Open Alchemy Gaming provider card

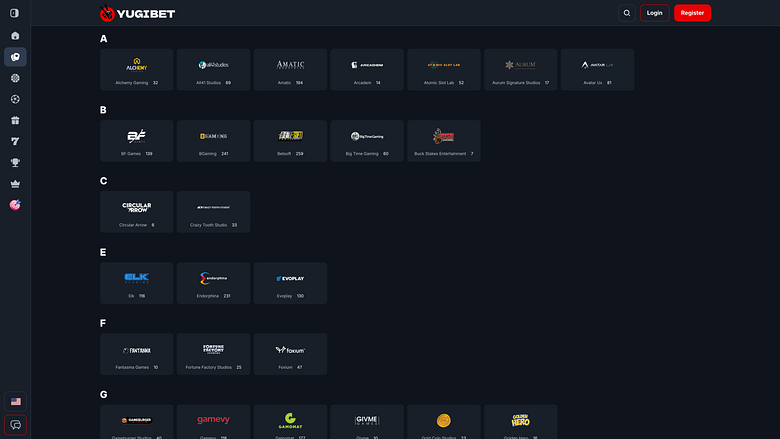click(x=137, y=70)
